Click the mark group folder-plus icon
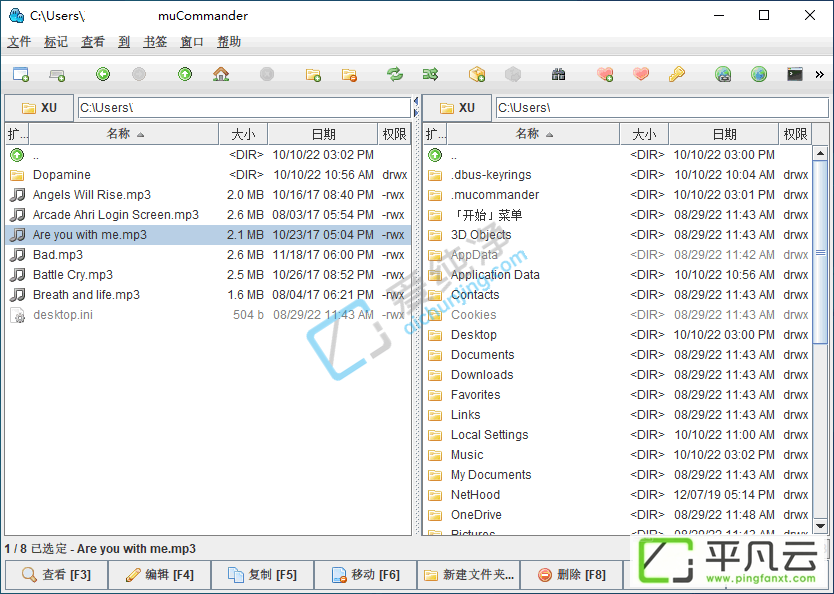This screenshot has height=594, width=834. point(313,74)
